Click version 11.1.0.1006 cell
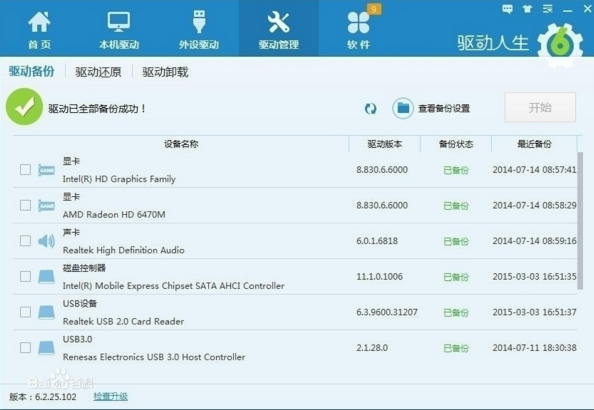 pos(379,277)
